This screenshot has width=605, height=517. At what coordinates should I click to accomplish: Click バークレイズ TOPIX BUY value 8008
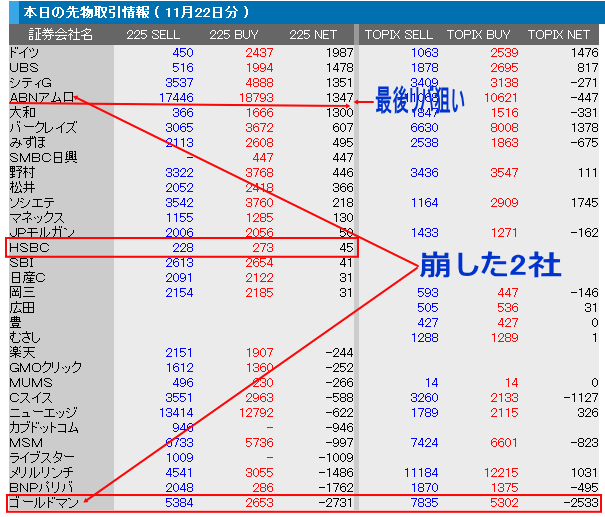(x=504, y=128)
